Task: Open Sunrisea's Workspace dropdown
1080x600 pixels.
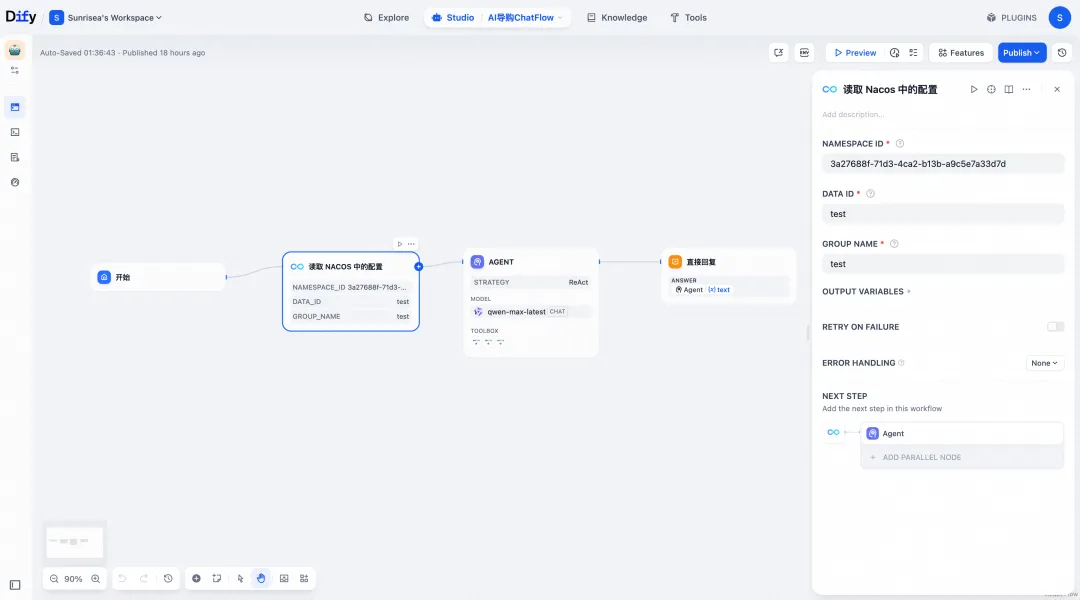Action: point(105,17)
